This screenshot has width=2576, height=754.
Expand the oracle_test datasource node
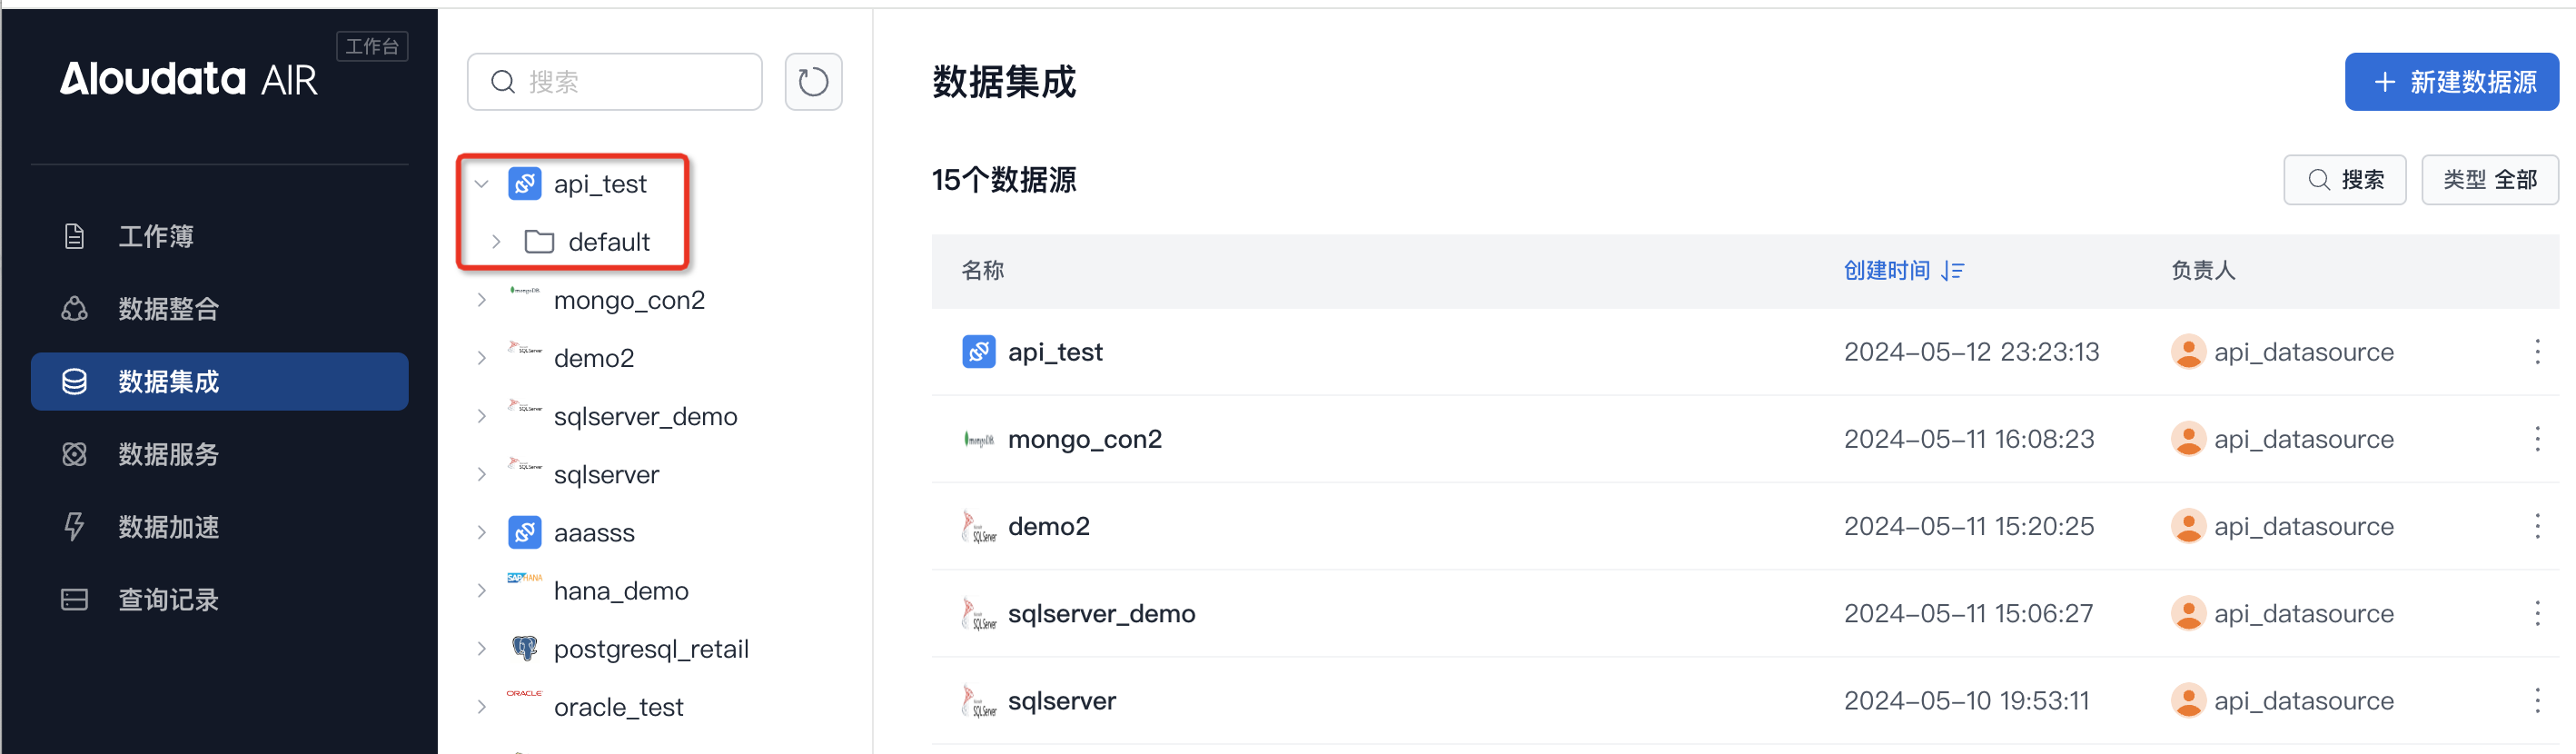click(481, 706)
